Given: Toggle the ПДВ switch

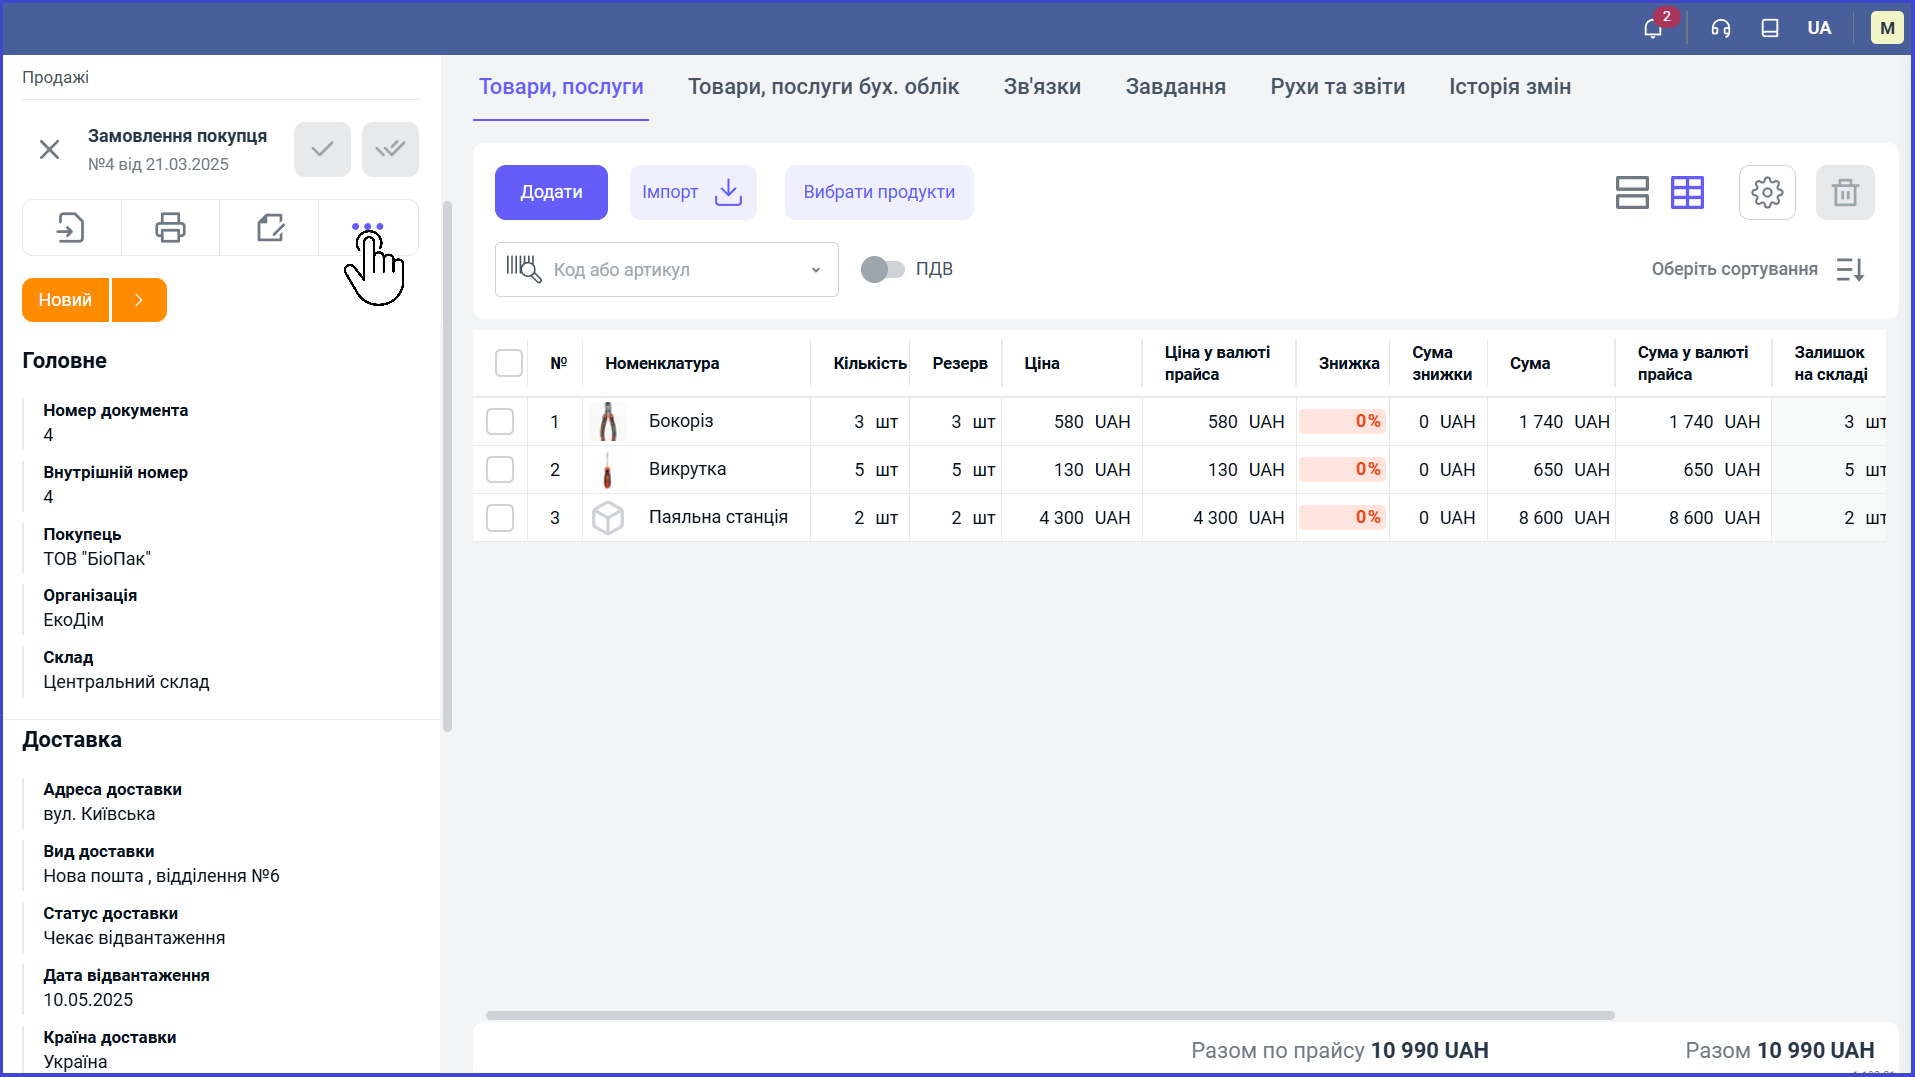Looking at the screenshot, I should [882, 269].
